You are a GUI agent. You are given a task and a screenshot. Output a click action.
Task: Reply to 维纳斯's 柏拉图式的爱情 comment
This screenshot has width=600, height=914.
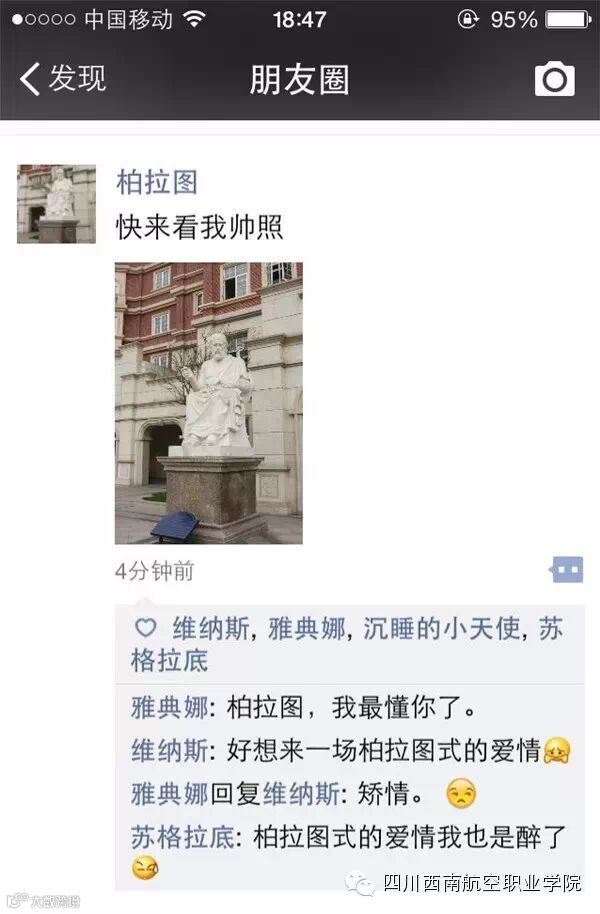pos(351,751)
